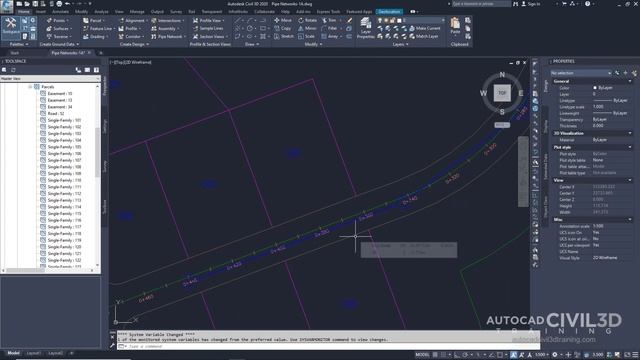640x360 pixels.
Task: Open Layer Properties manager
Action: click(365, 28)
